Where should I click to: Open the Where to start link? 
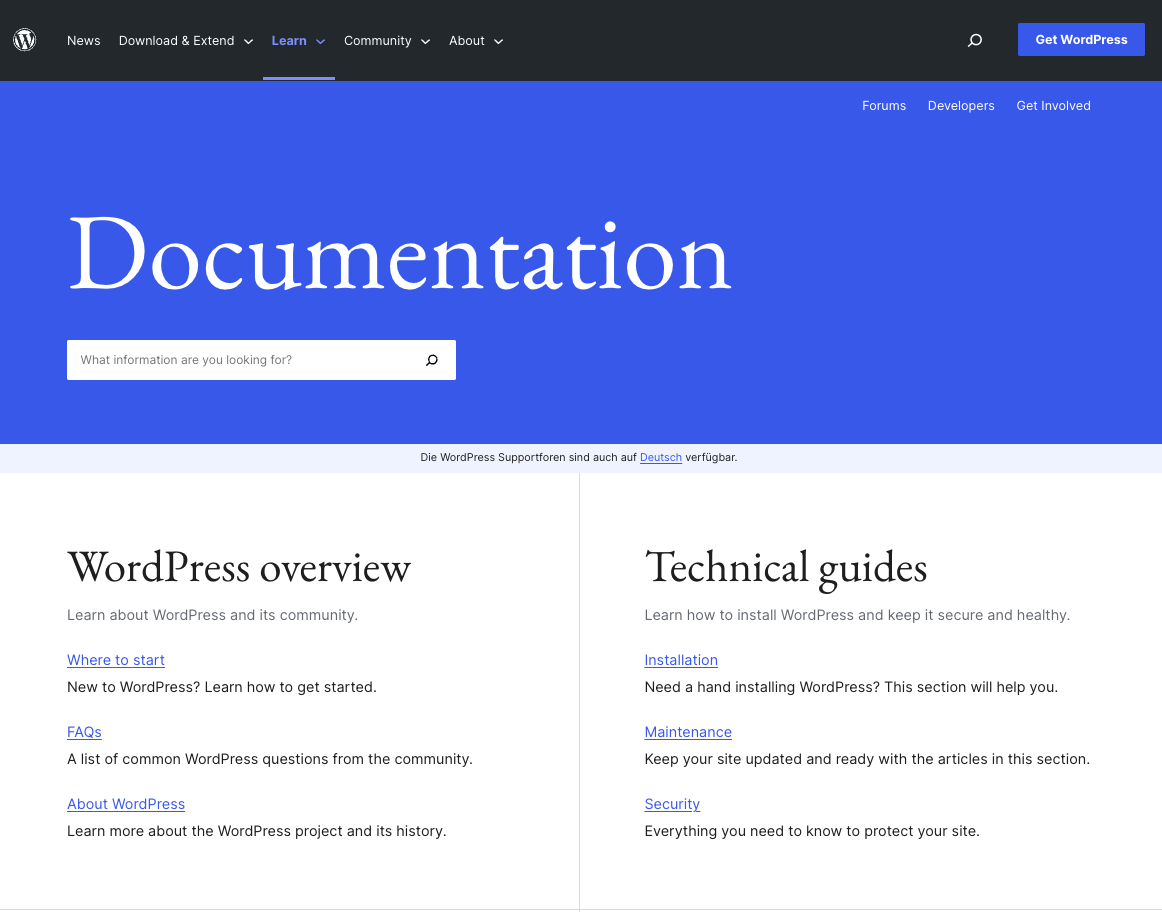pyautogui.click(x=116, y=660)
